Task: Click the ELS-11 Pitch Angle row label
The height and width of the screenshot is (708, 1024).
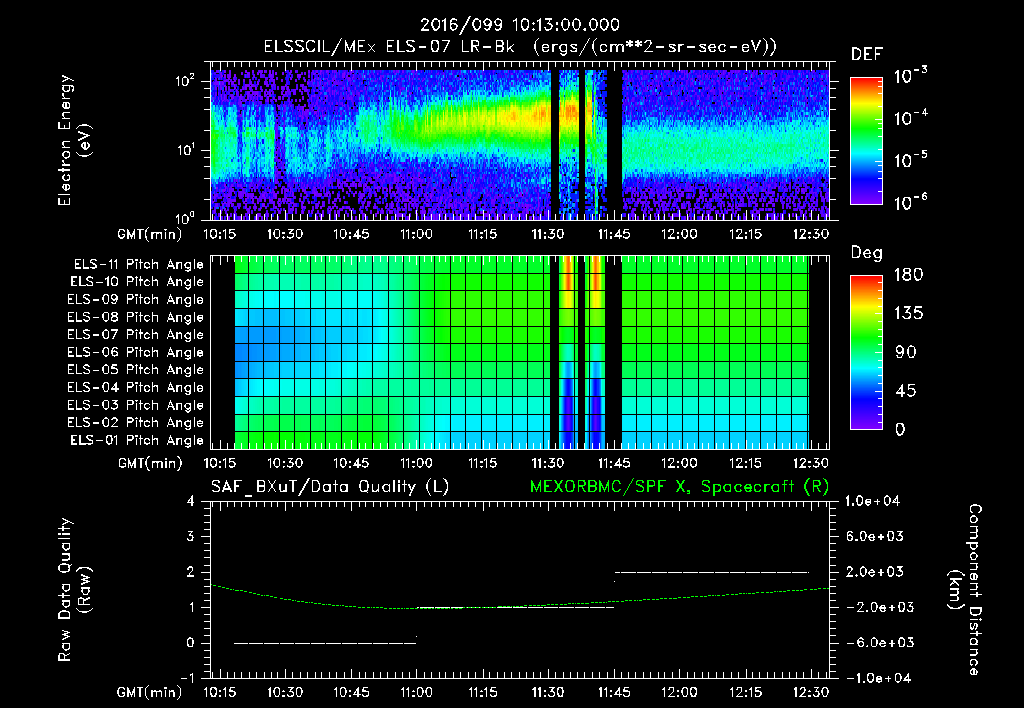Action: pos(138,265)
